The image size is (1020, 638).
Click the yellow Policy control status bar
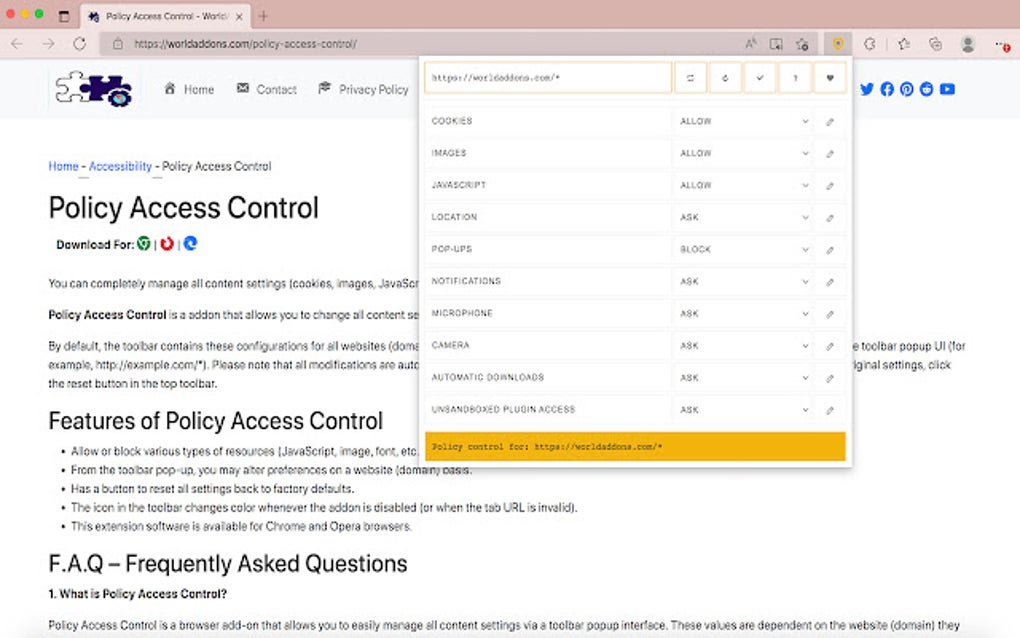pyautogui.click(x=635, y=447)
